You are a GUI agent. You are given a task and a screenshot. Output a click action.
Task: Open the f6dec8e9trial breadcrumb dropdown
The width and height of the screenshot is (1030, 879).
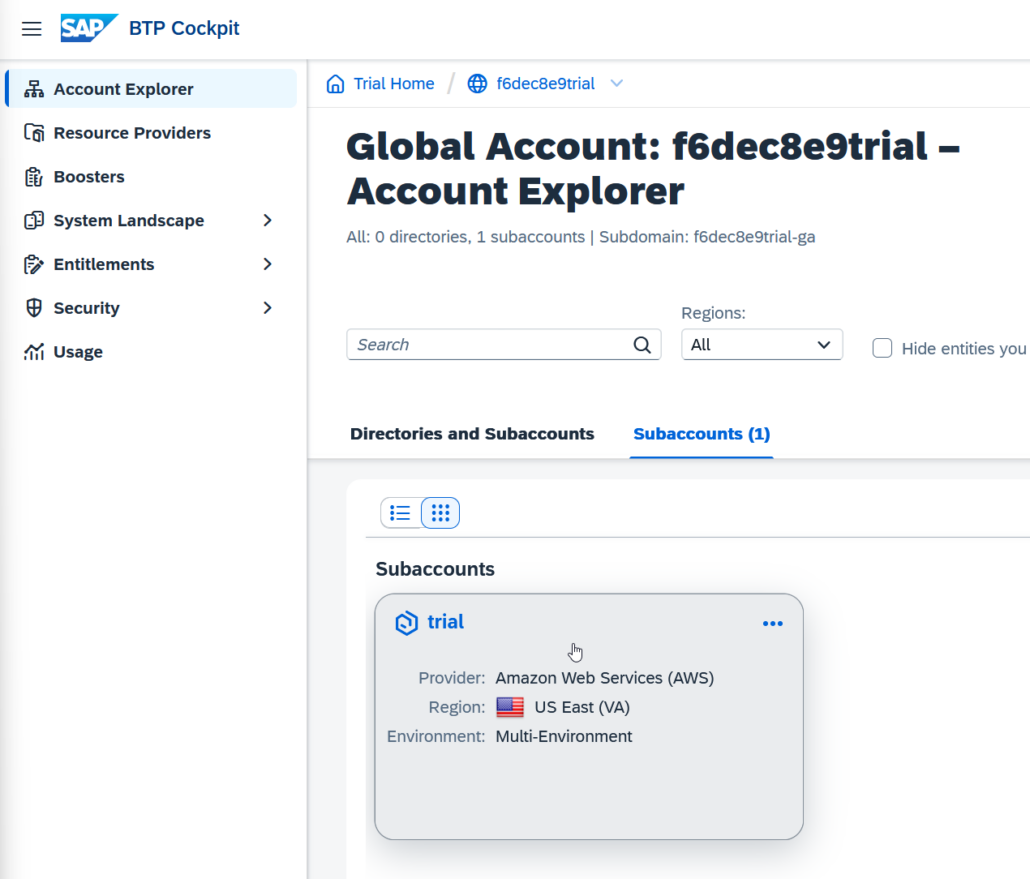point(616,83)
